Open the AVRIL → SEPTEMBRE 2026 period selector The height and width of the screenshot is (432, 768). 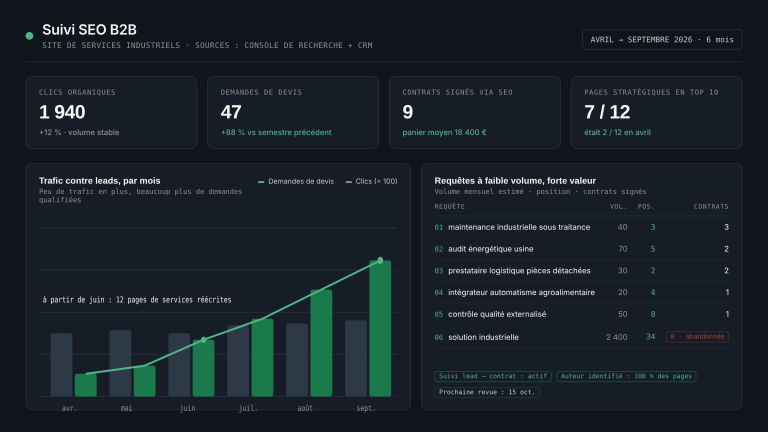click(662, 40)
